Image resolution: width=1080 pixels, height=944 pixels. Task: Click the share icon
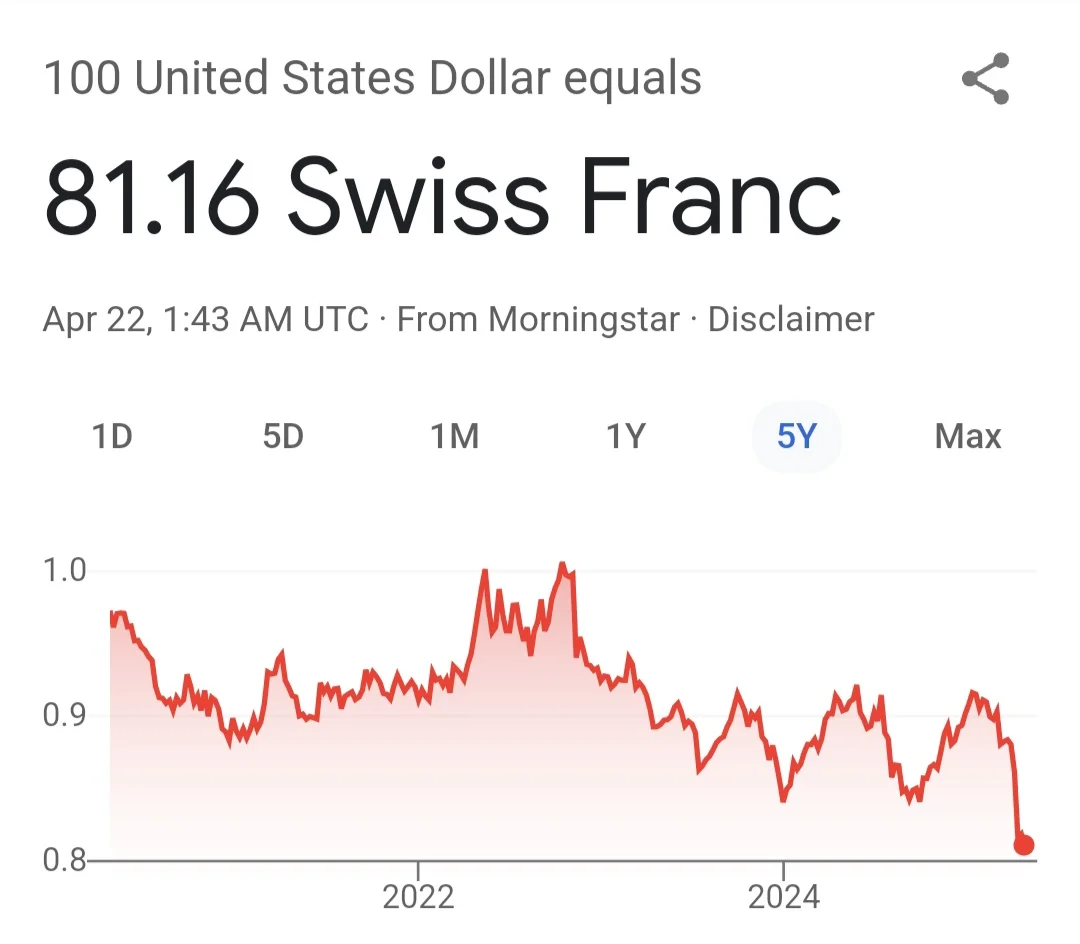[x=985, y=80]
